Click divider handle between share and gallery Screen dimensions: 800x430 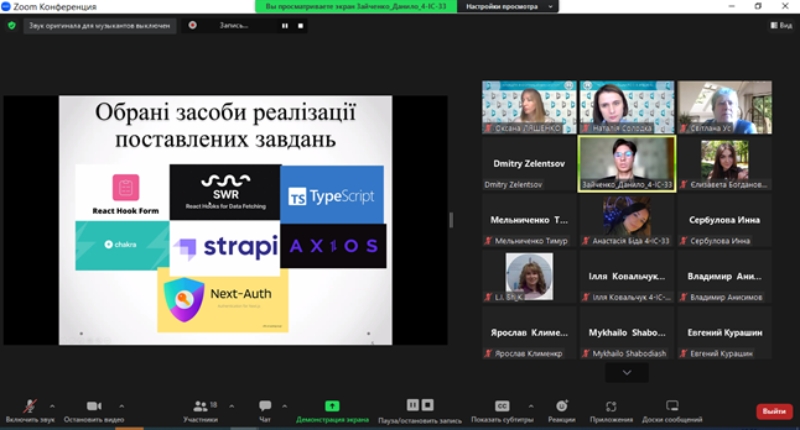pos(451,220)
